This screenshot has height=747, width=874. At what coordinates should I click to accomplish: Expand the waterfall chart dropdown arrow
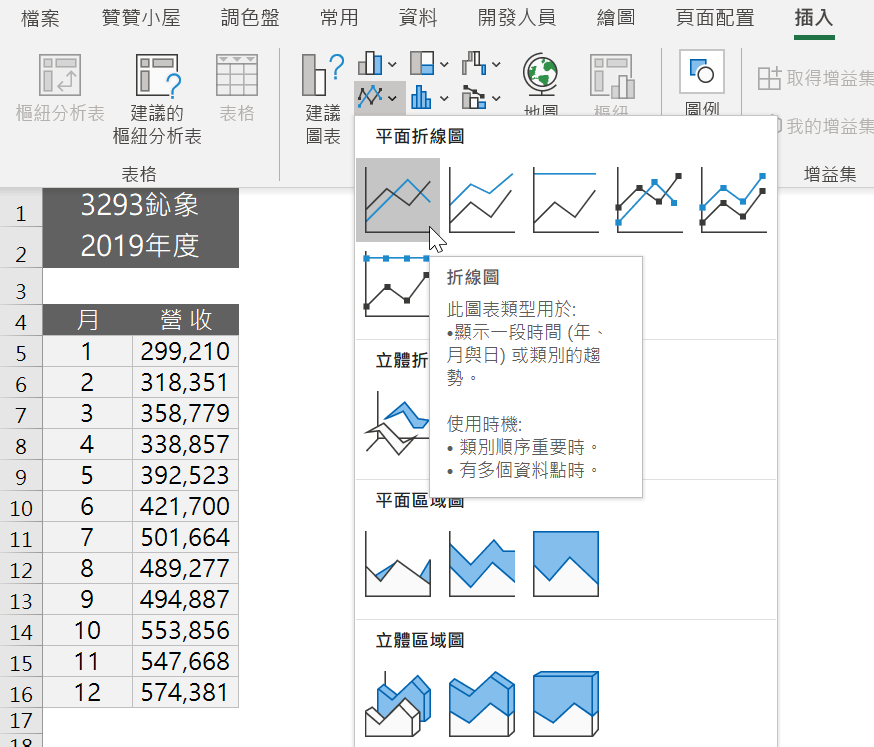tap(496, 65)
